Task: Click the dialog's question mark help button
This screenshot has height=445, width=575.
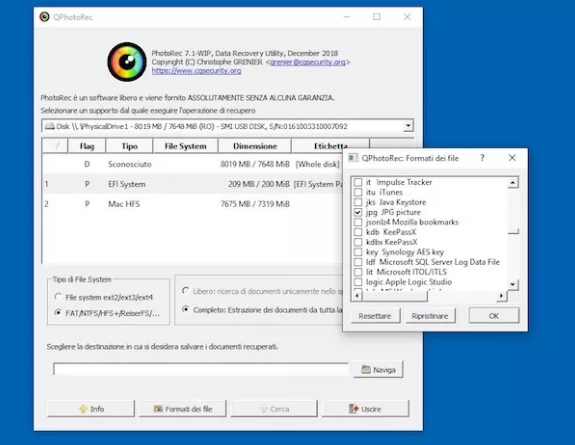Action: (x=482, y=158)
